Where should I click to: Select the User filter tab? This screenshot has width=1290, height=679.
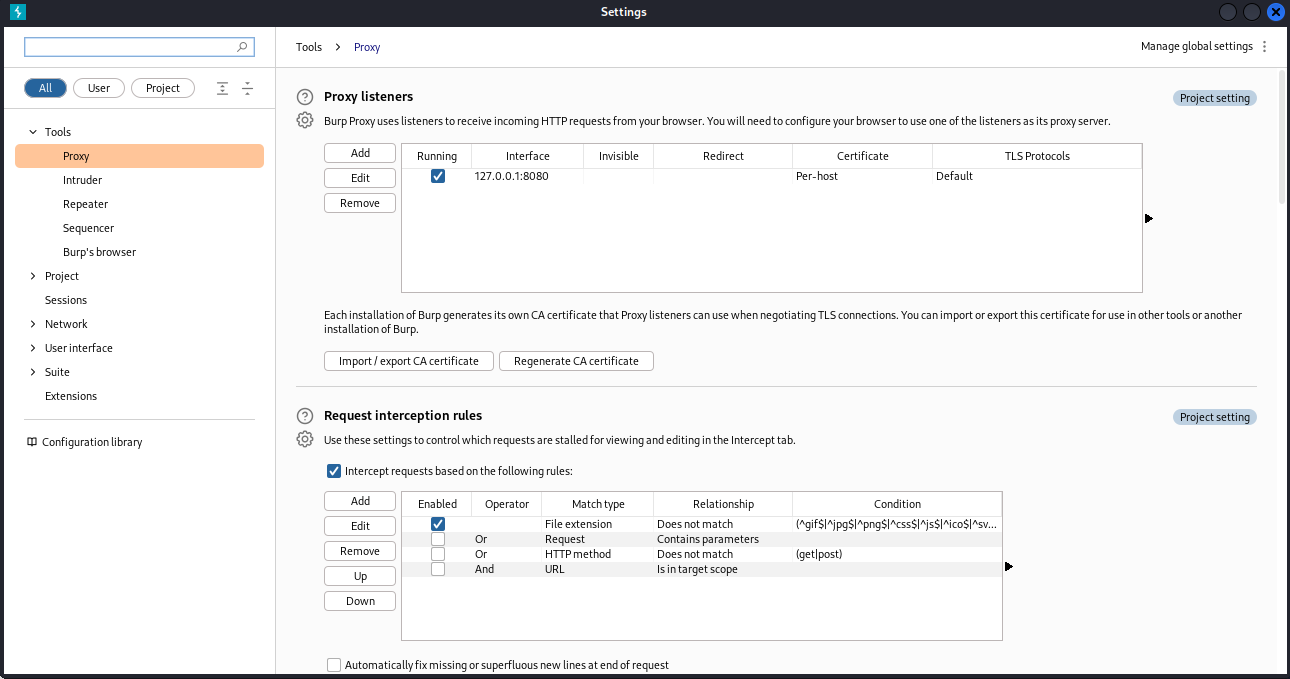99,88
